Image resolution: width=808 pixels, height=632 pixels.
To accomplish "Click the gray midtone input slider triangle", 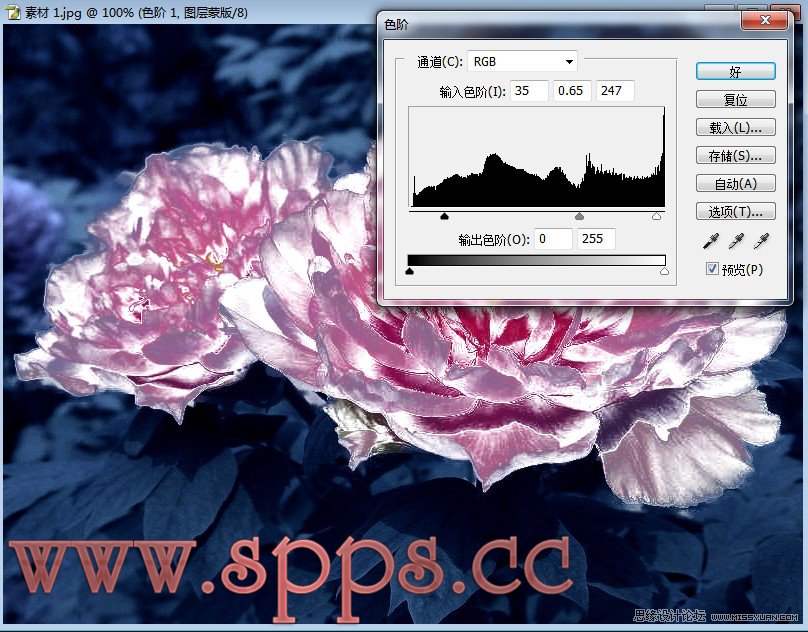I will [x=579, y=216].
